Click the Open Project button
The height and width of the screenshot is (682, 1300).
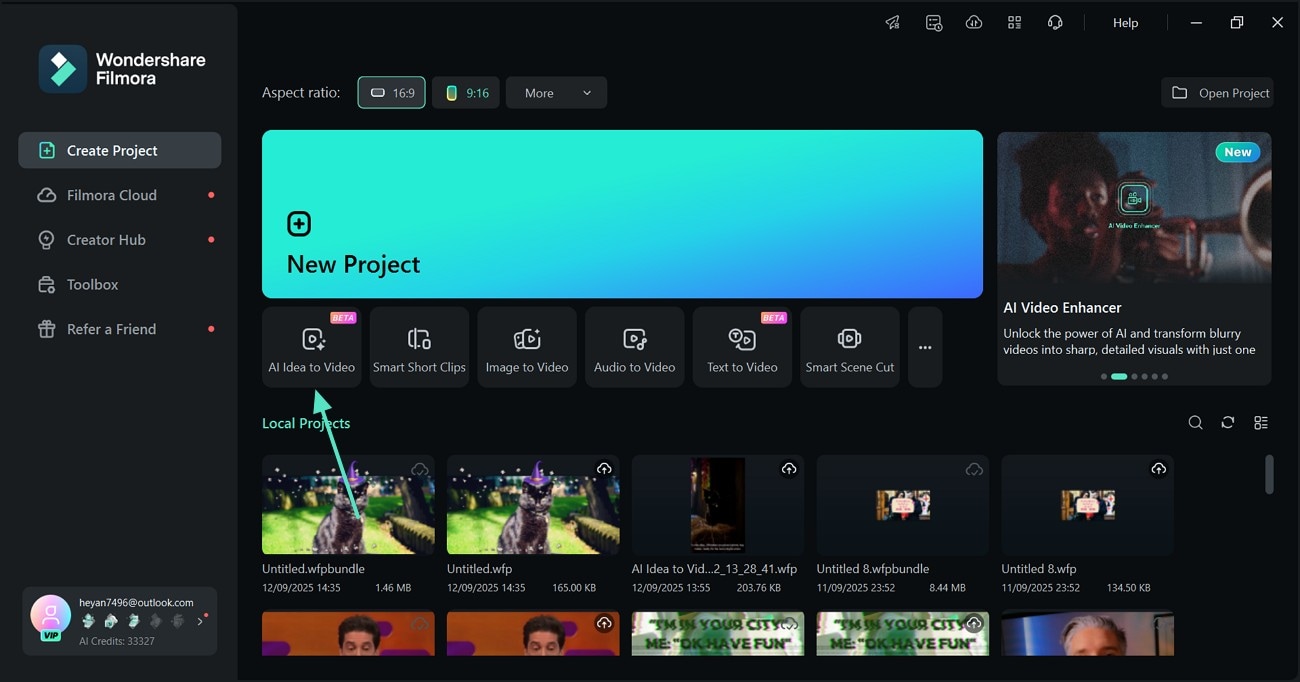pyautogui.click(x=1218, y=92)
